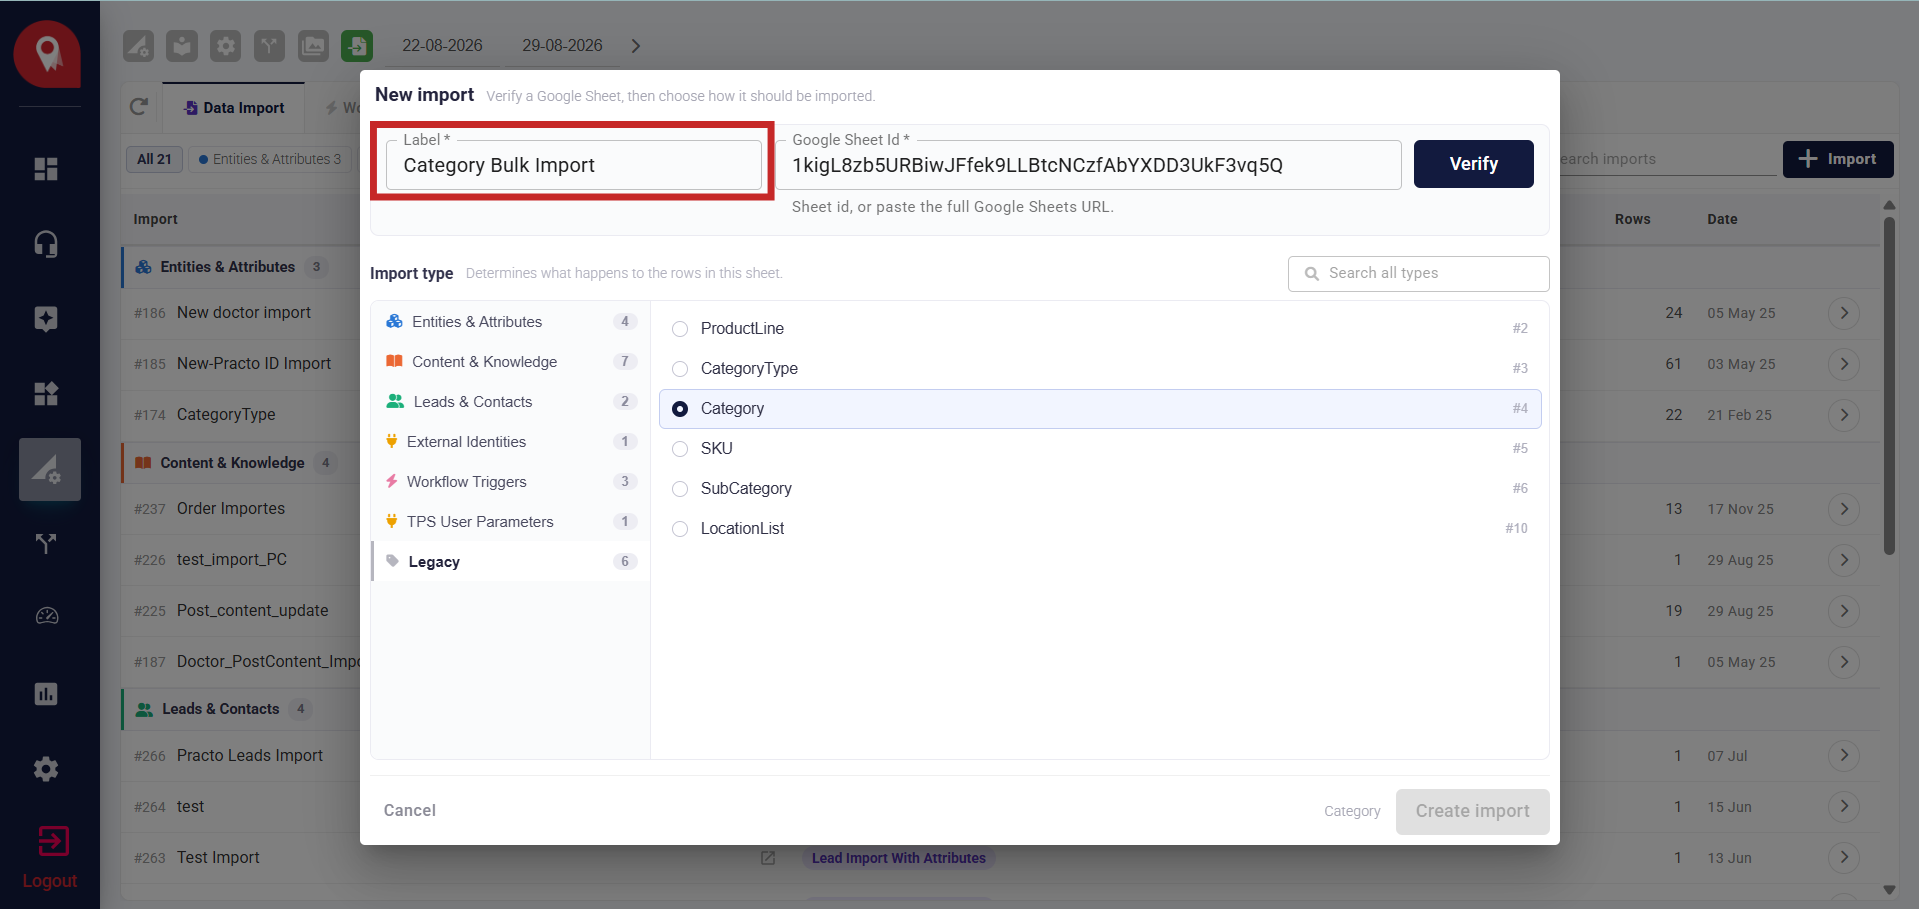
Task: Click the imports list vertical scrollbar
Action: tap(1889, 385)
